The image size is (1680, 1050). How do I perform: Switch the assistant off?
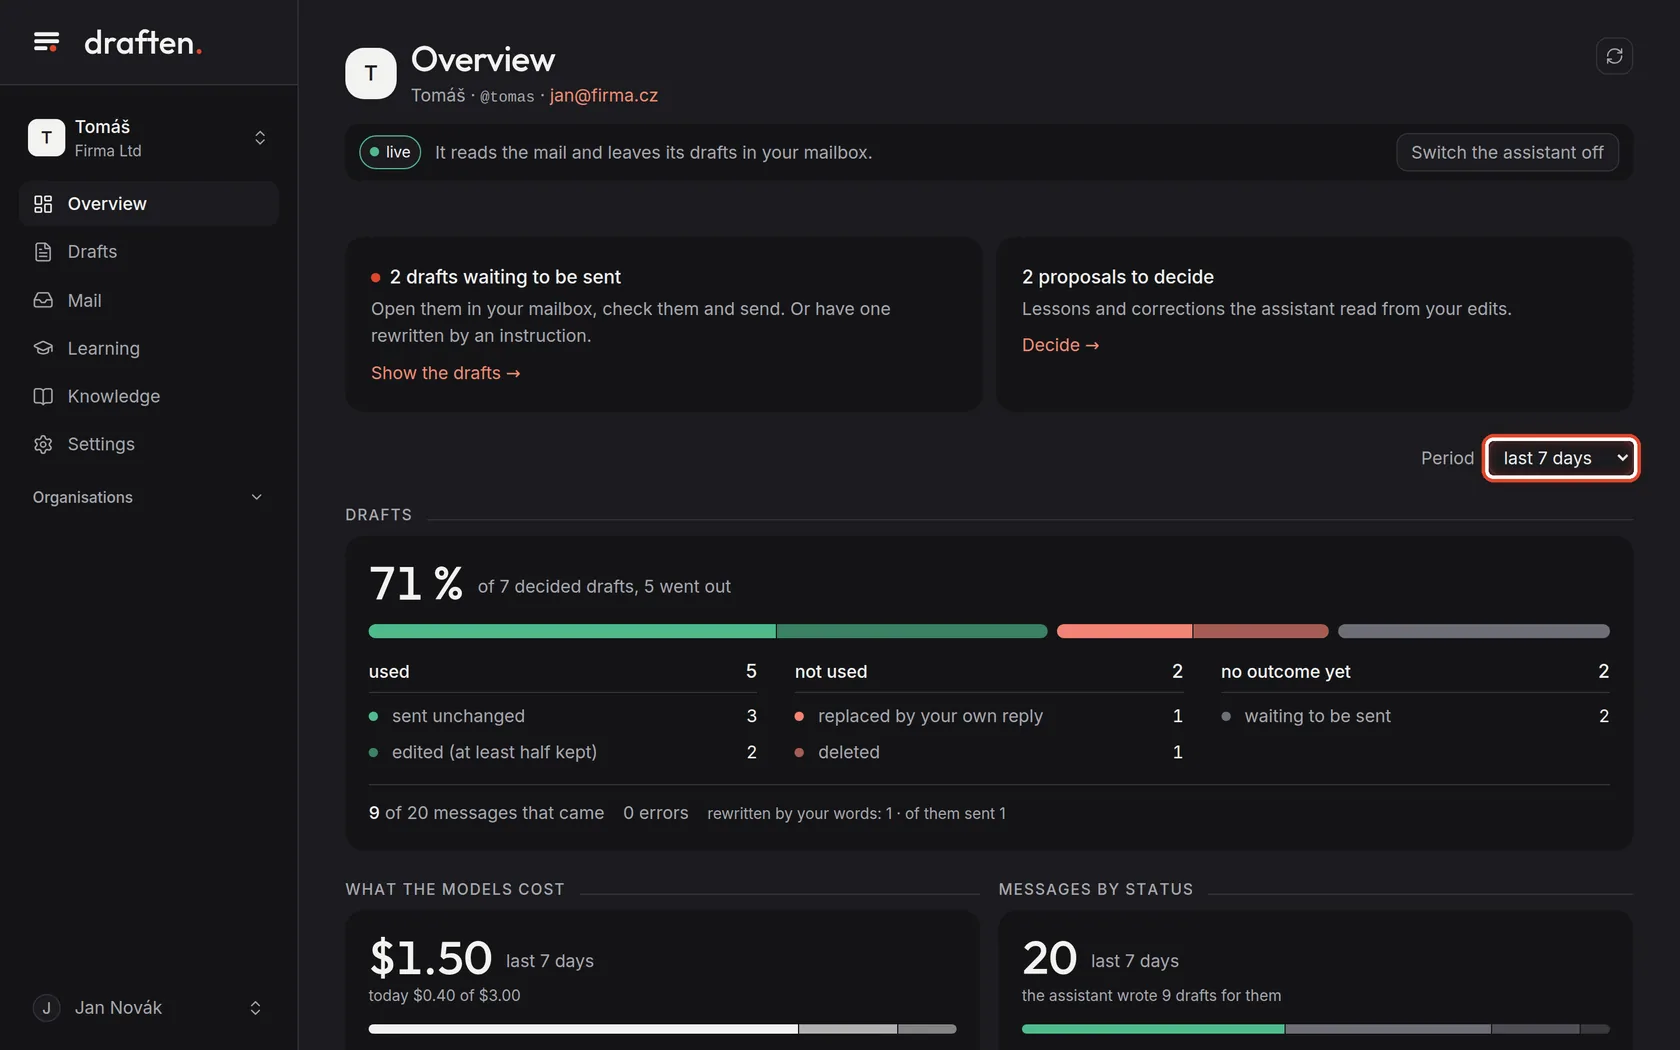[x=1507, y=152]
